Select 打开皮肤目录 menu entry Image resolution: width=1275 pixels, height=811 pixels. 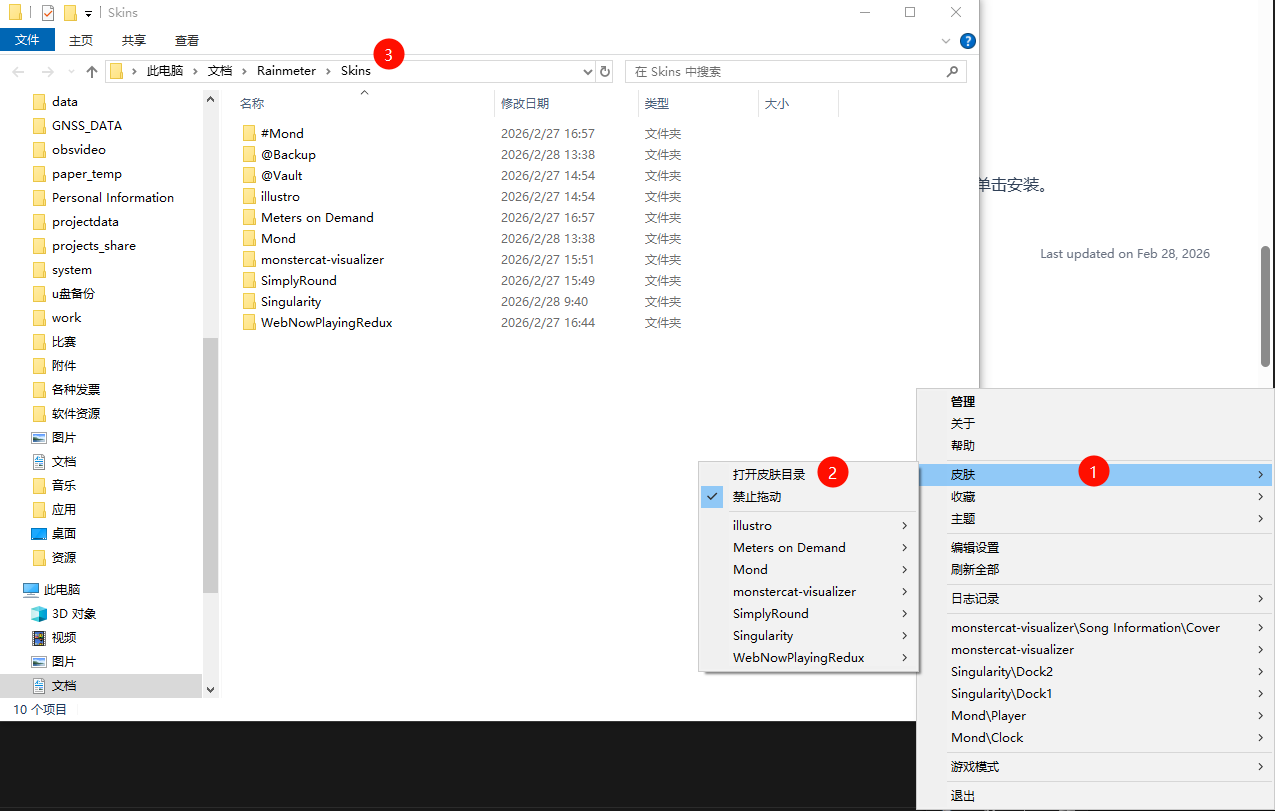pyautogui.click(x=768, y=475)
